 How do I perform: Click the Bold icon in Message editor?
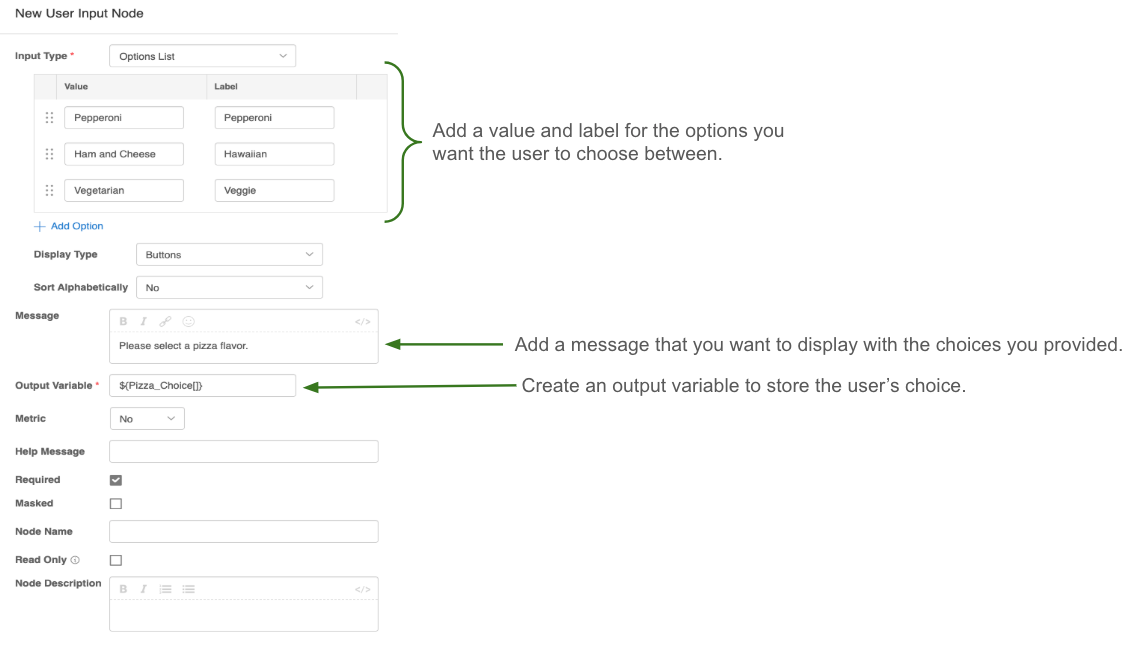coord(123,322)
